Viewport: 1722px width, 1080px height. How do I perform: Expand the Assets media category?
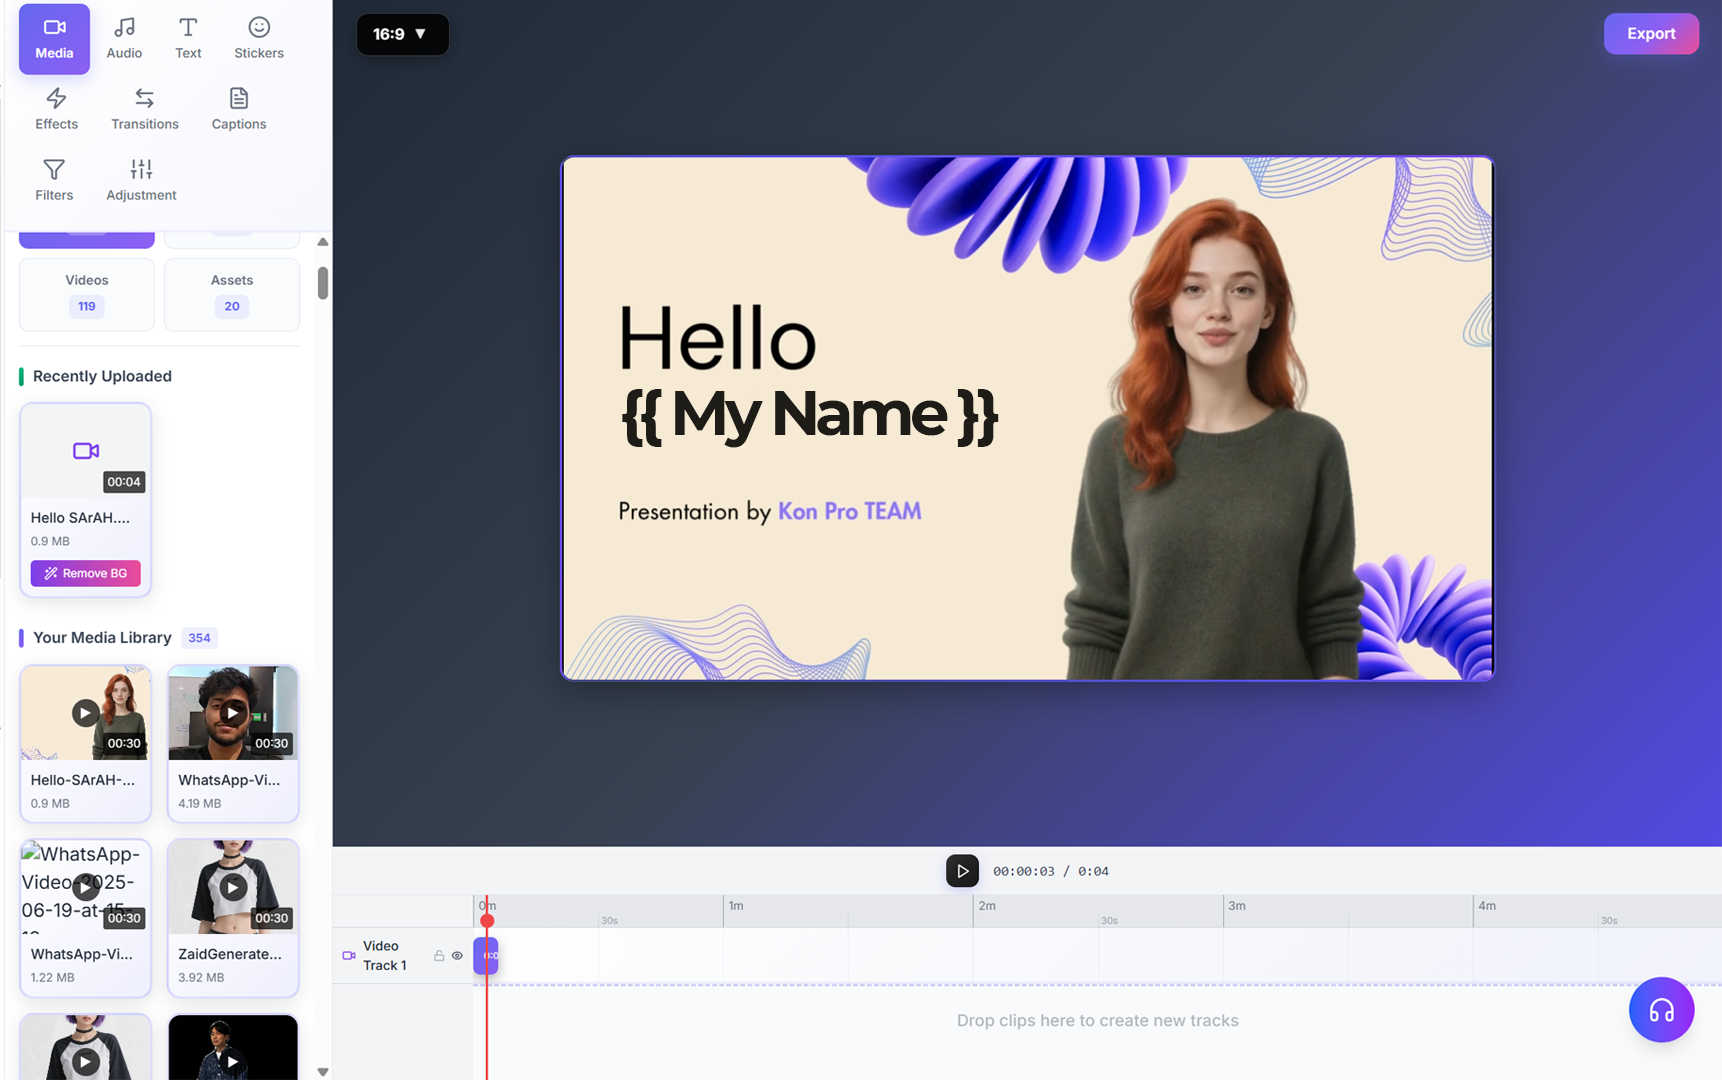click(231, 294)
